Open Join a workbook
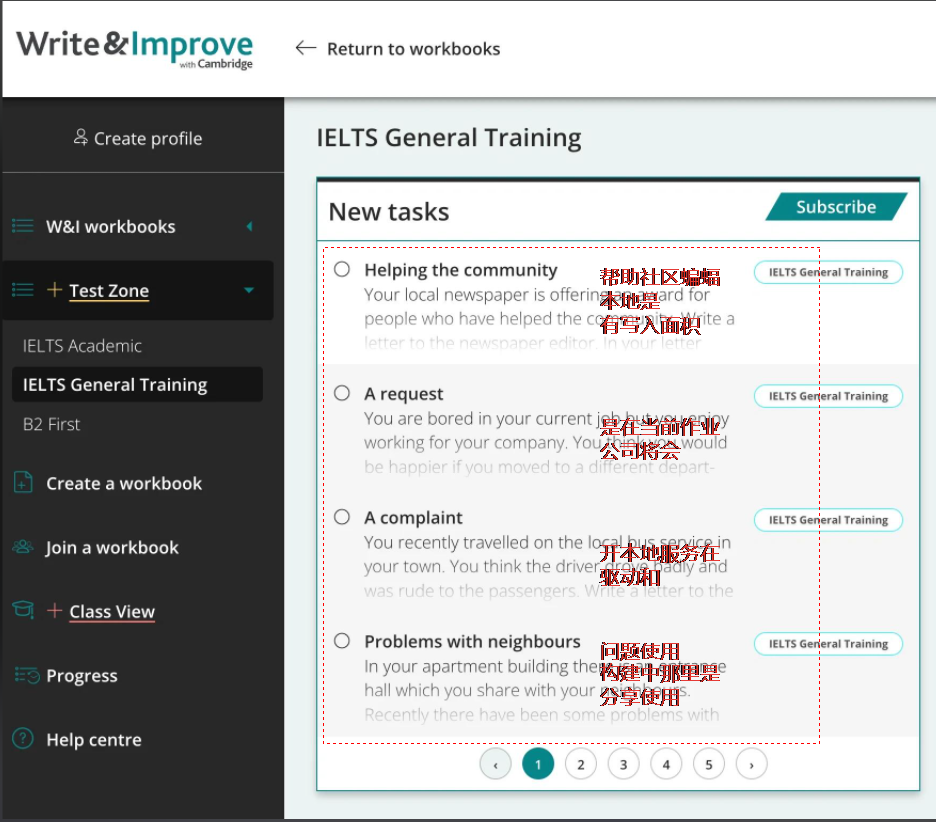 tap(112, 548)
